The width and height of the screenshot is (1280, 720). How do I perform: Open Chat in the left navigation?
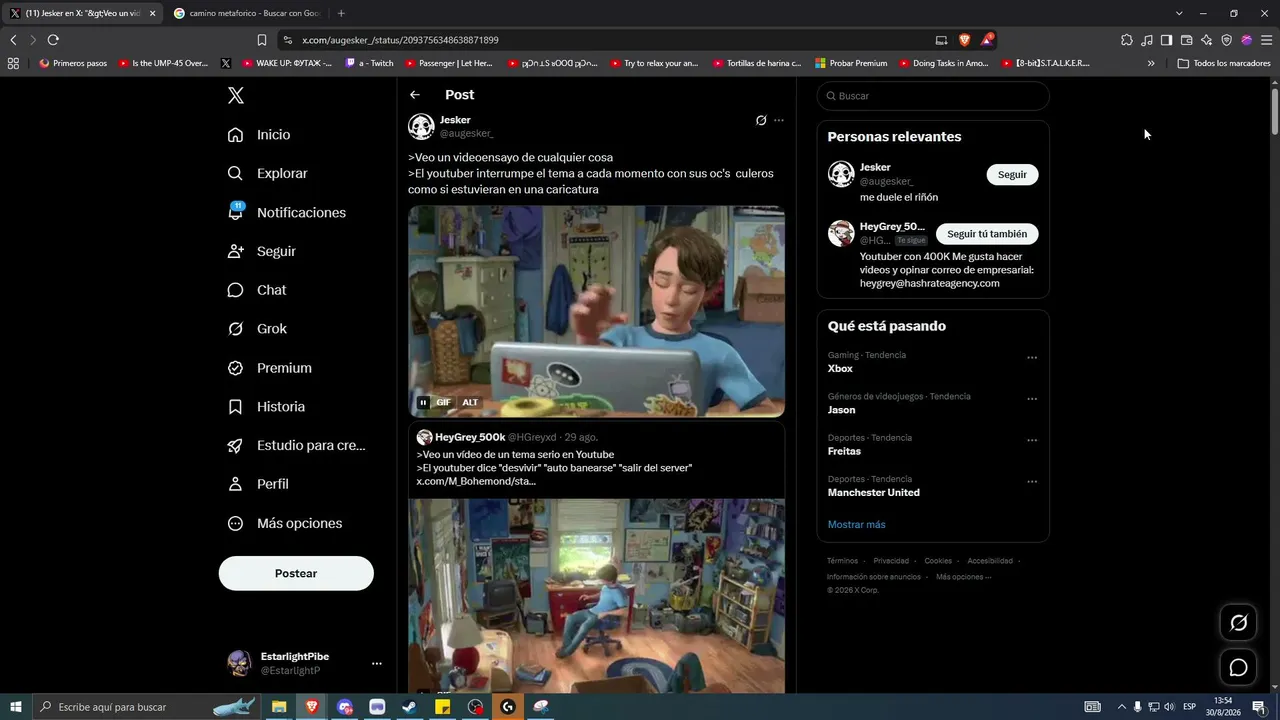pyautogui.click(x=257, y=290)
